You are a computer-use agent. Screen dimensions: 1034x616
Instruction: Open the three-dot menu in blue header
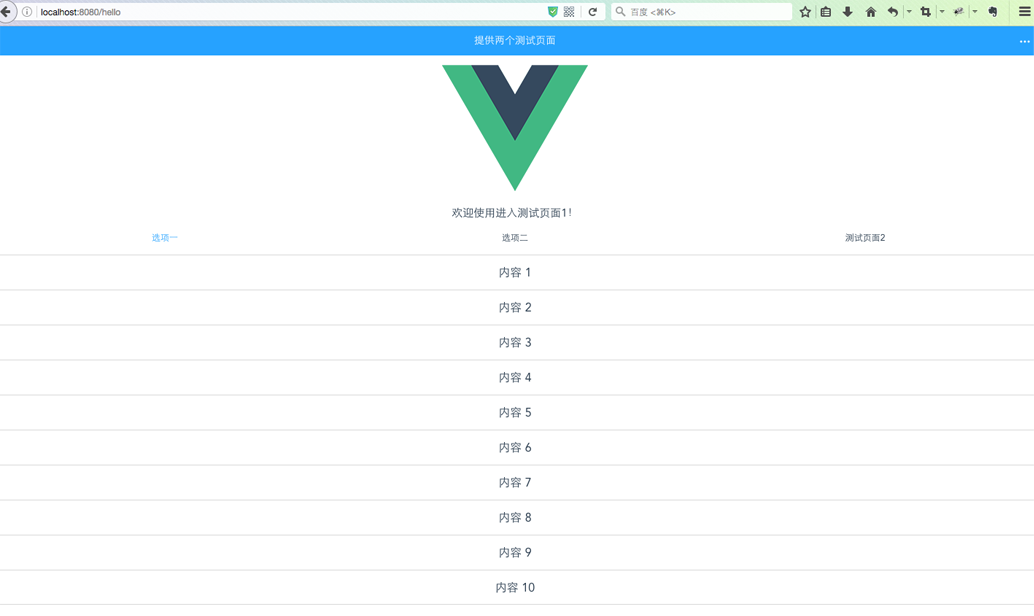click(x=1024, y=41)
